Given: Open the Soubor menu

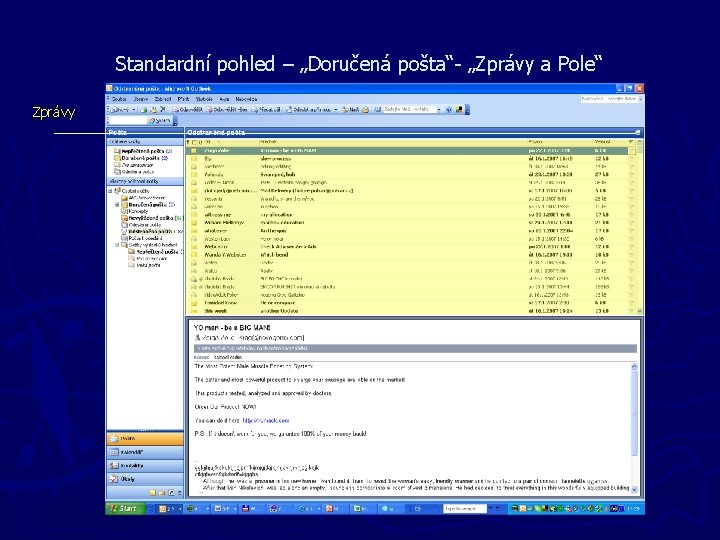Looking at the screenshot, I should pyautogui.click(x=119, y=99).
